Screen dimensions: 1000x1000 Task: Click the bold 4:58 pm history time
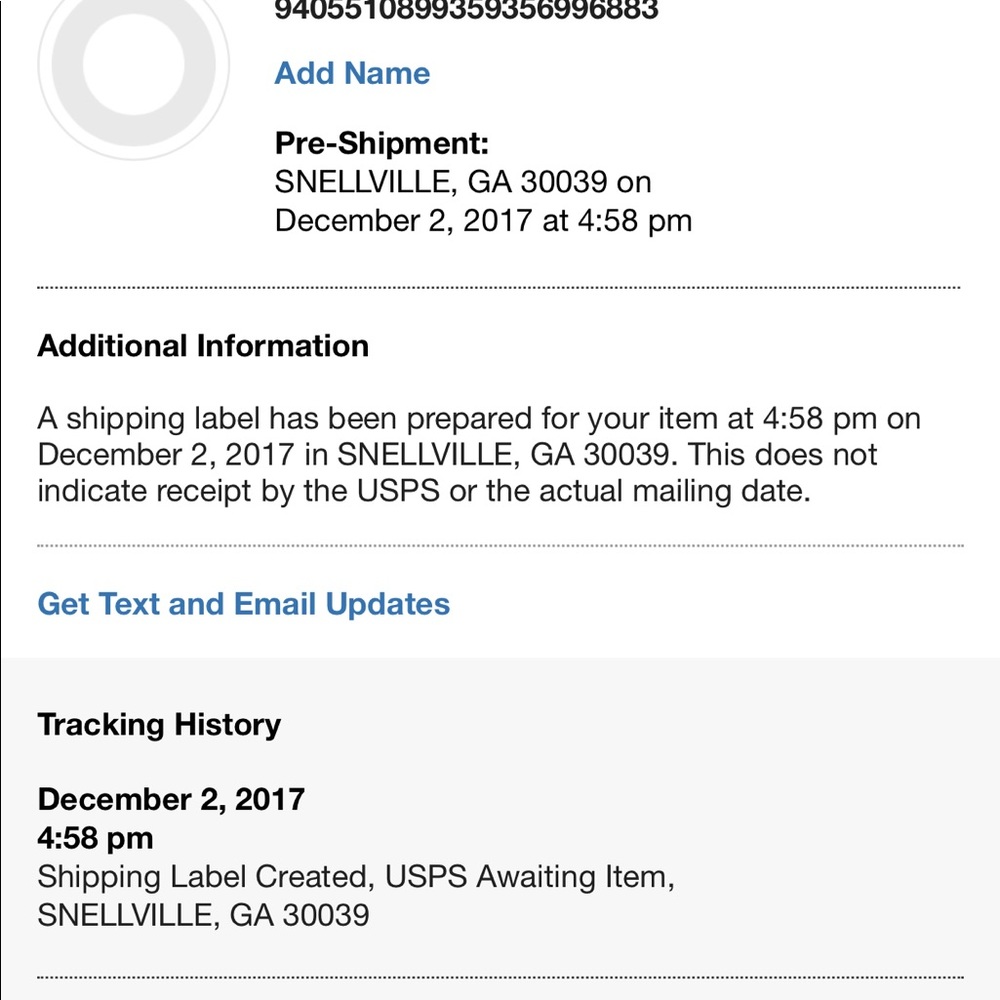coord(95,837)
